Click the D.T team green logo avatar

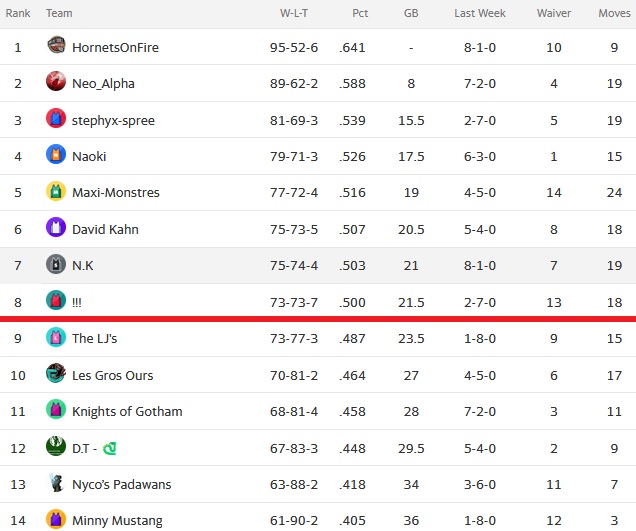click(56, 446)
